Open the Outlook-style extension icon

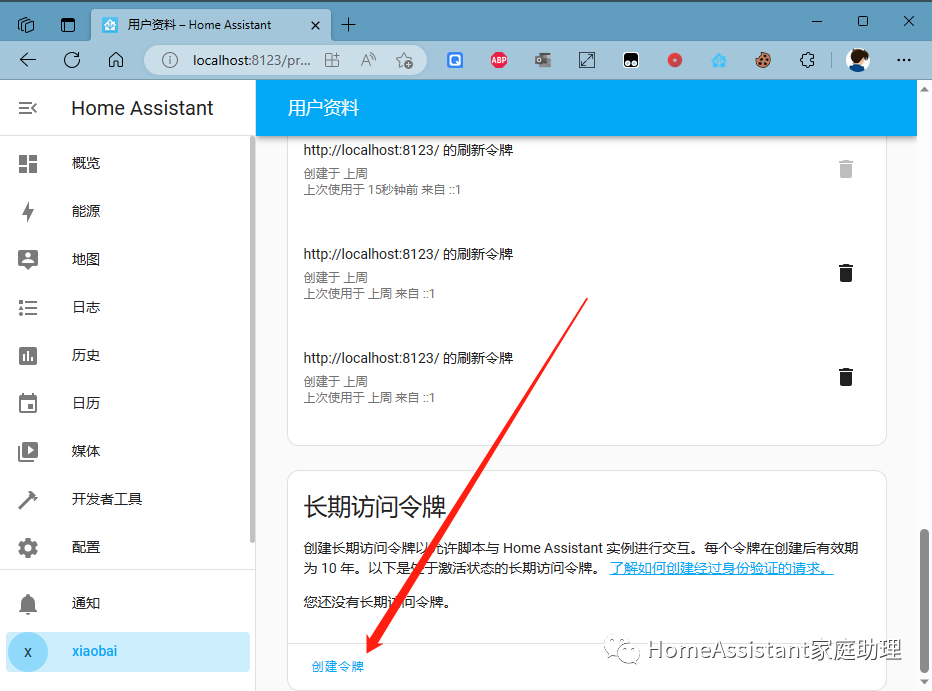pyautogui.click(x=543, y=59)
